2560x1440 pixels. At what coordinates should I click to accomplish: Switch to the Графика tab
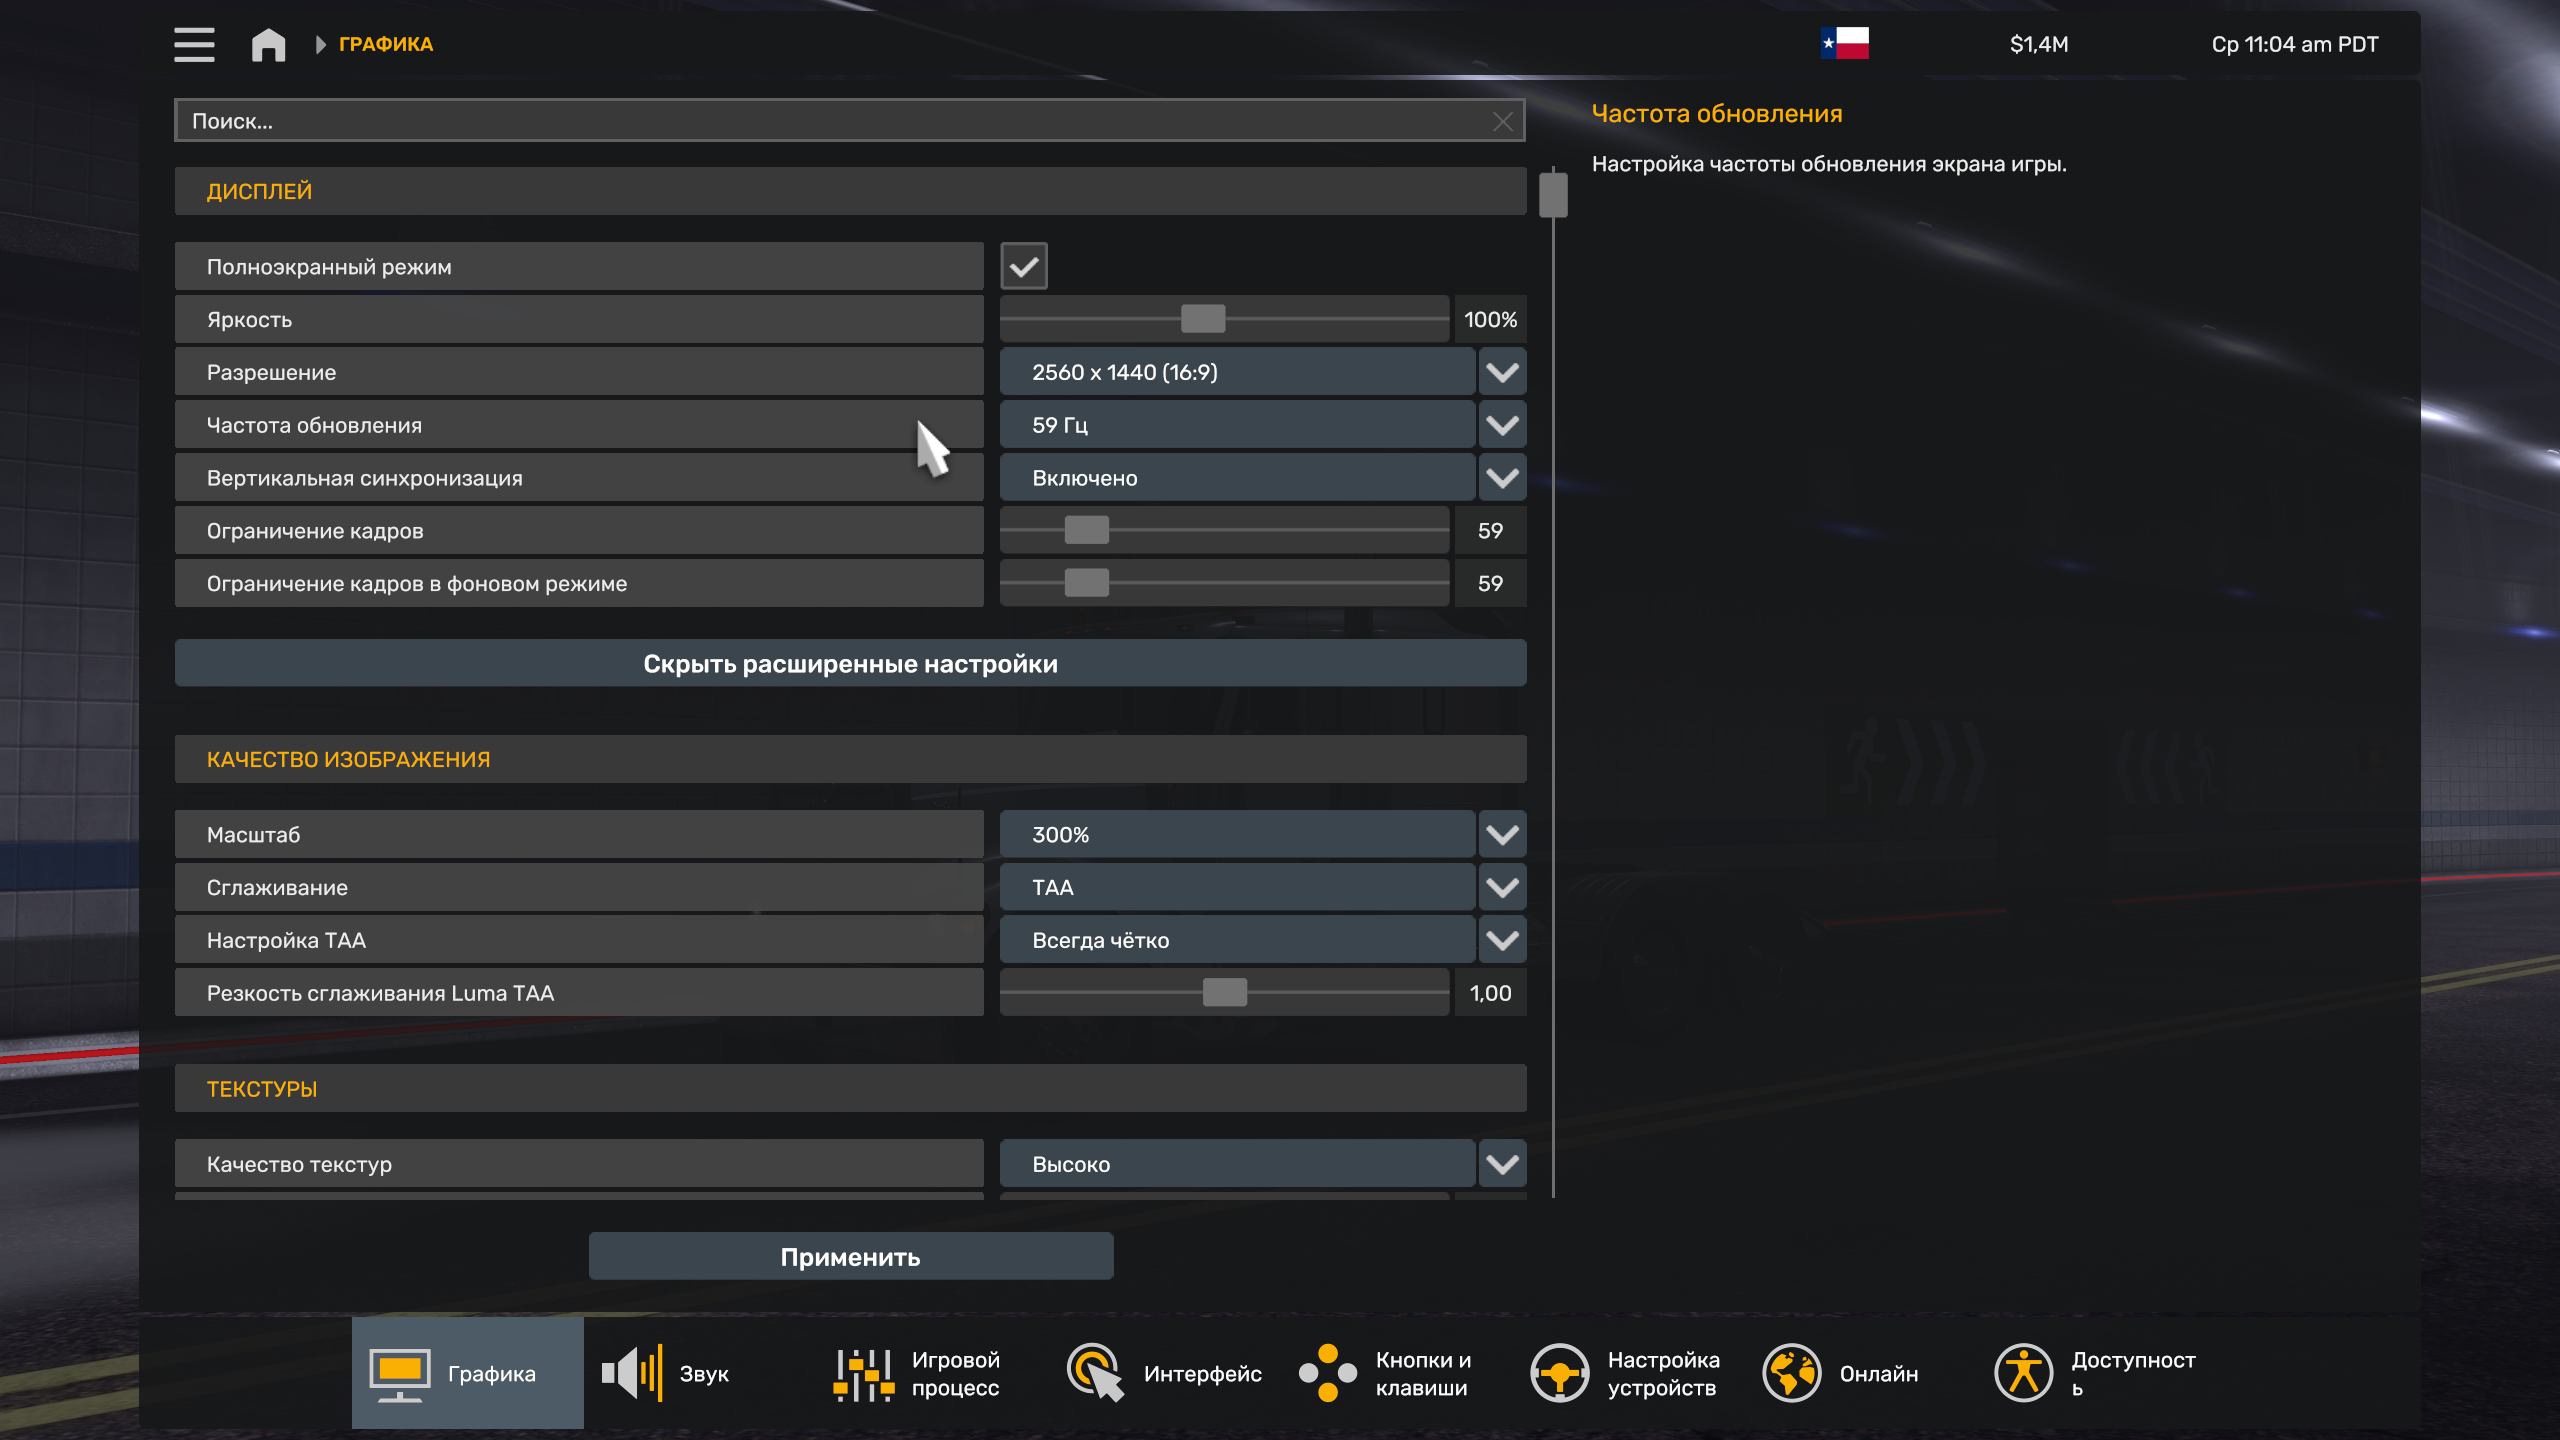point(467,1373)
